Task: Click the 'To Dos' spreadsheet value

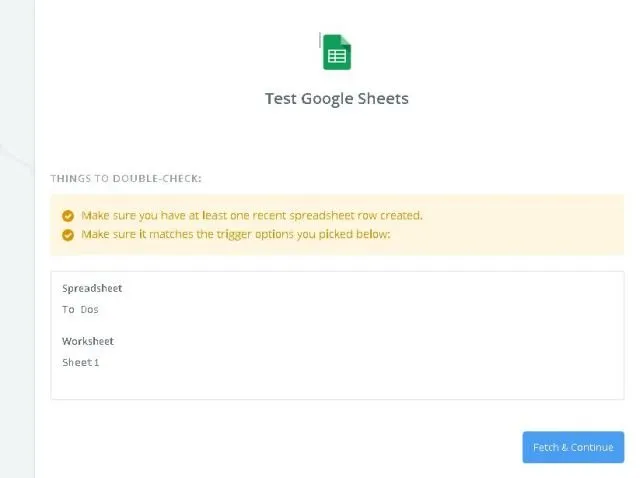Action: coord(80,309)
